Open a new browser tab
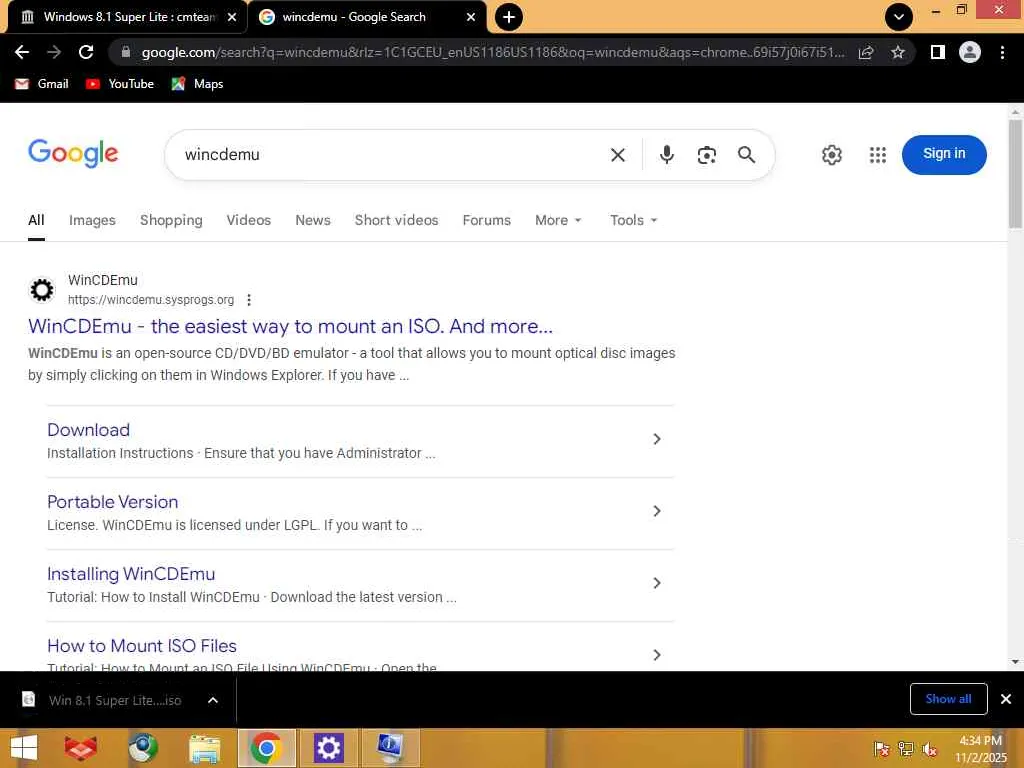 [509, 17]
